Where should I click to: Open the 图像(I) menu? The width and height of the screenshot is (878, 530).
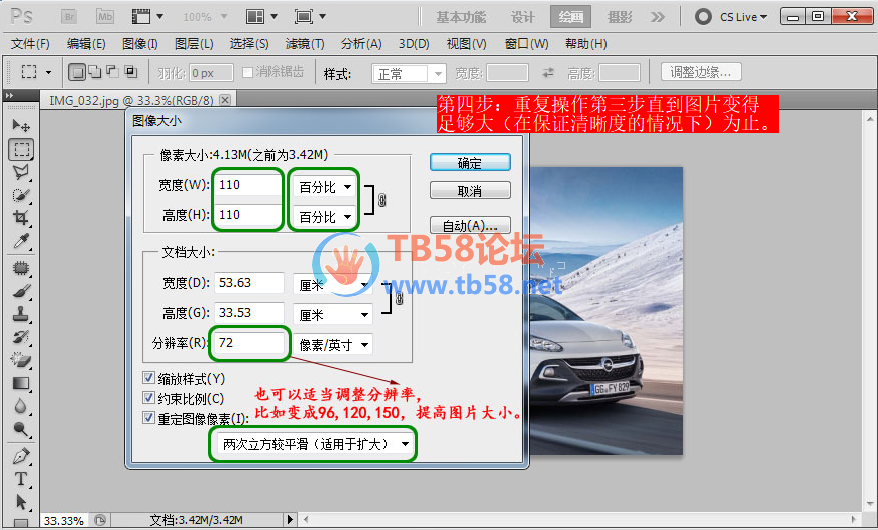pos(140,44)
